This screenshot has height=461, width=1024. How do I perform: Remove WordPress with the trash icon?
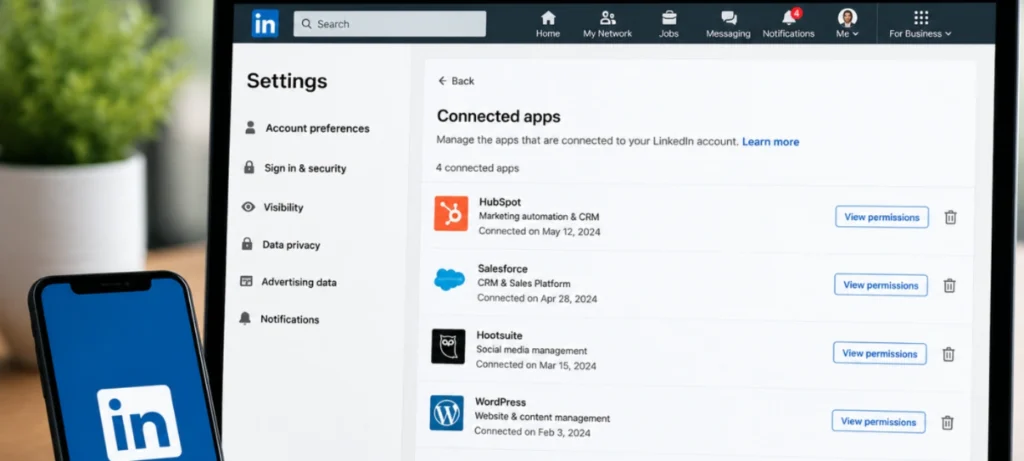[947, 422]
